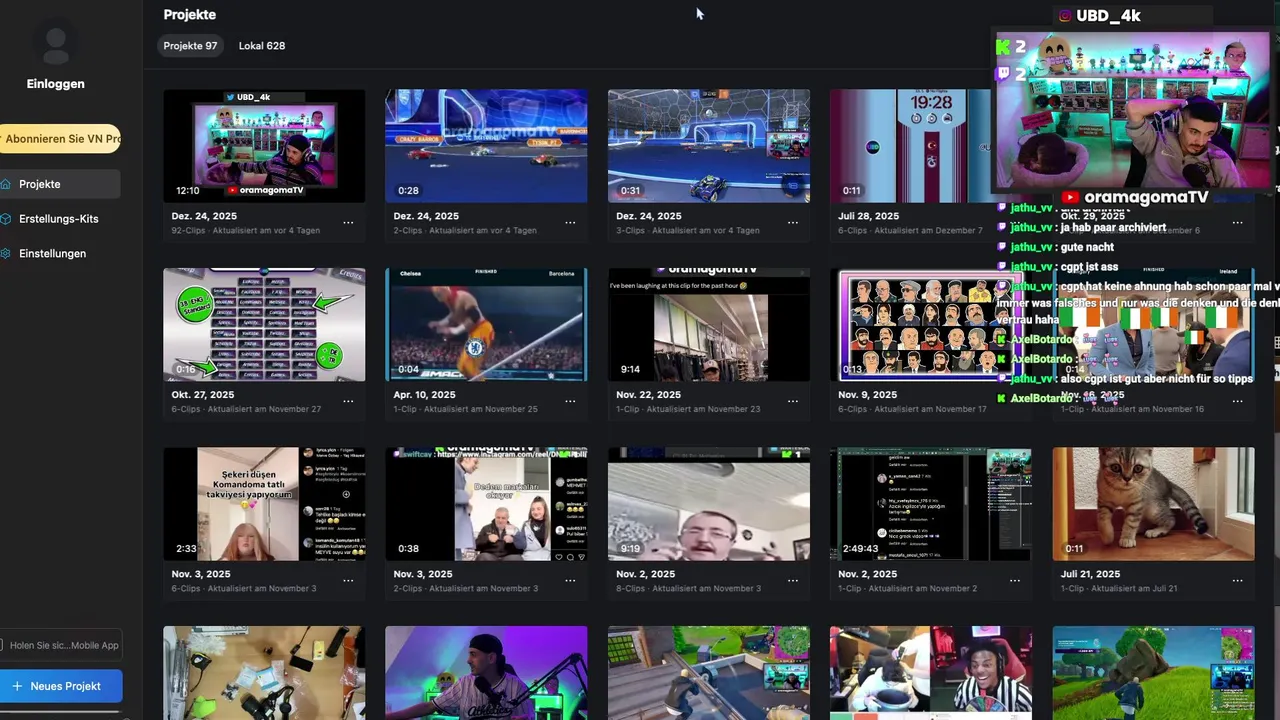Click the home icon beside Projekte in sidebar

coord(4,184)
